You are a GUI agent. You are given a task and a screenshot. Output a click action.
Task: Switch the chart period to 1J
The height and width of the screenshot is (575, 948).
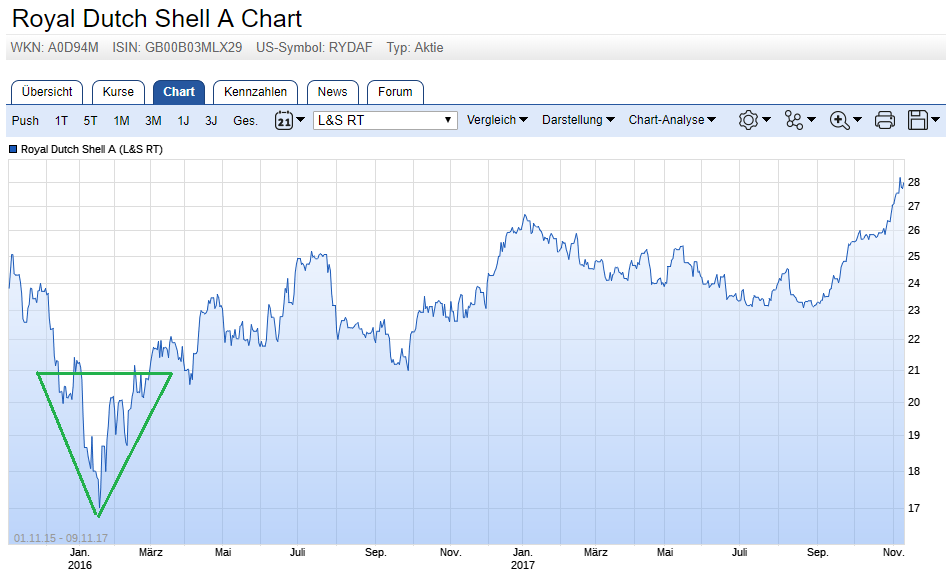183,120
